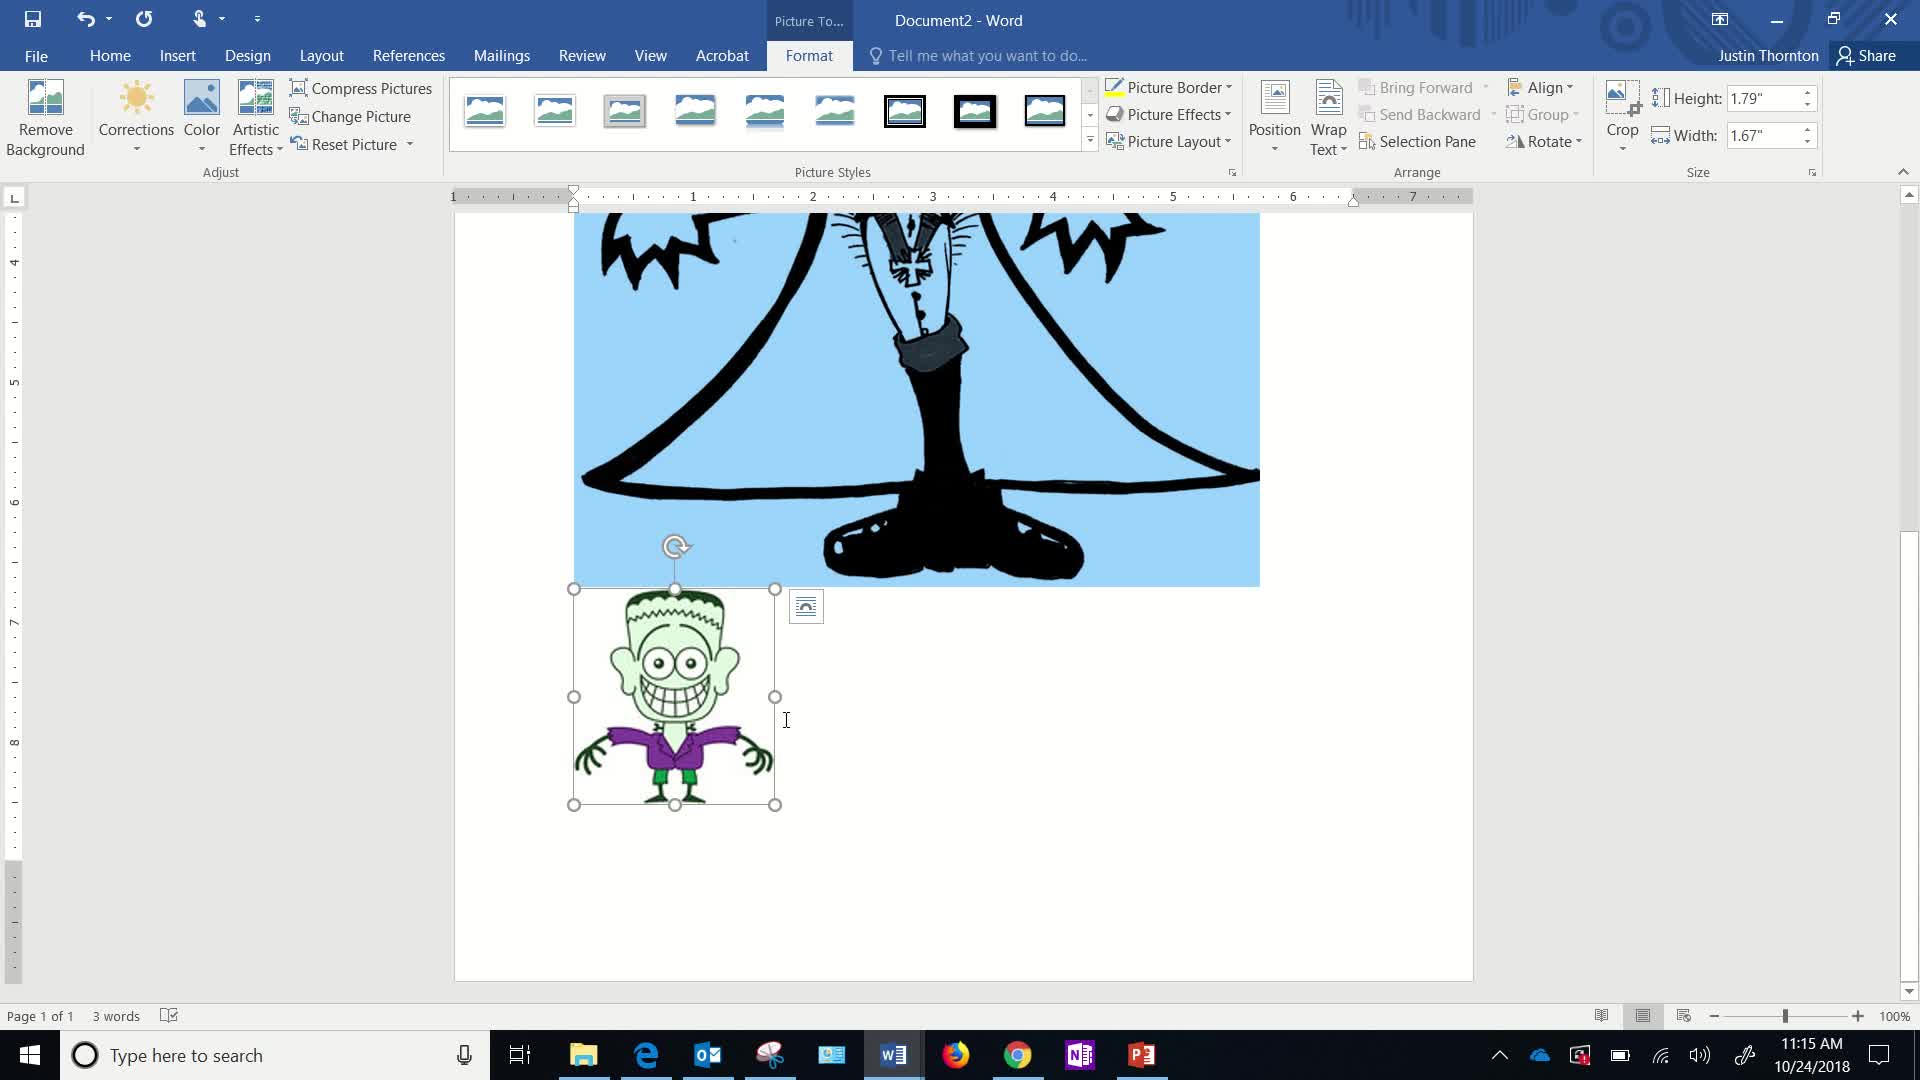1920x1080 pixels.
Task: Click the Layout Options icon beside the picture
Action: tap(806, 607)
